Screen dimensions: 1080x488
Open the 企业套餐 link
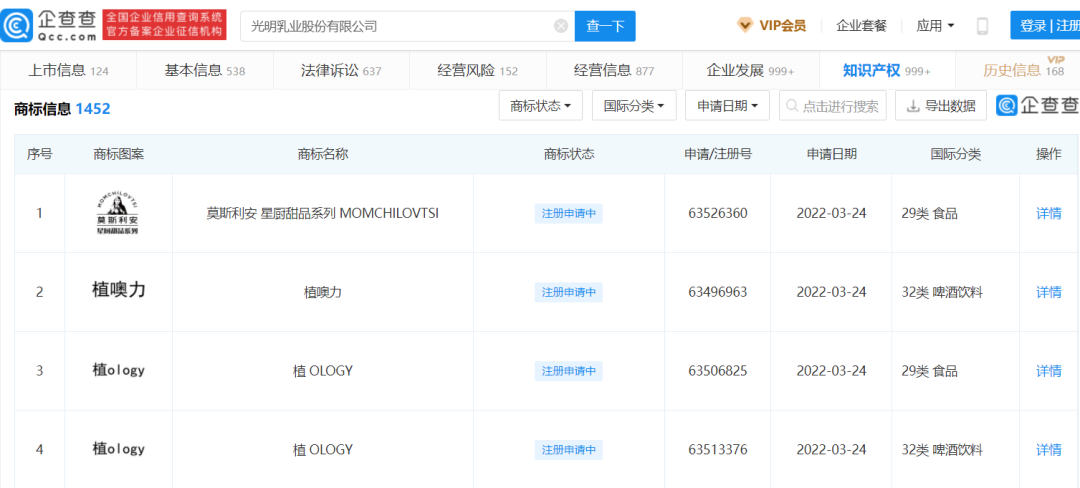(x=861, y=26)
